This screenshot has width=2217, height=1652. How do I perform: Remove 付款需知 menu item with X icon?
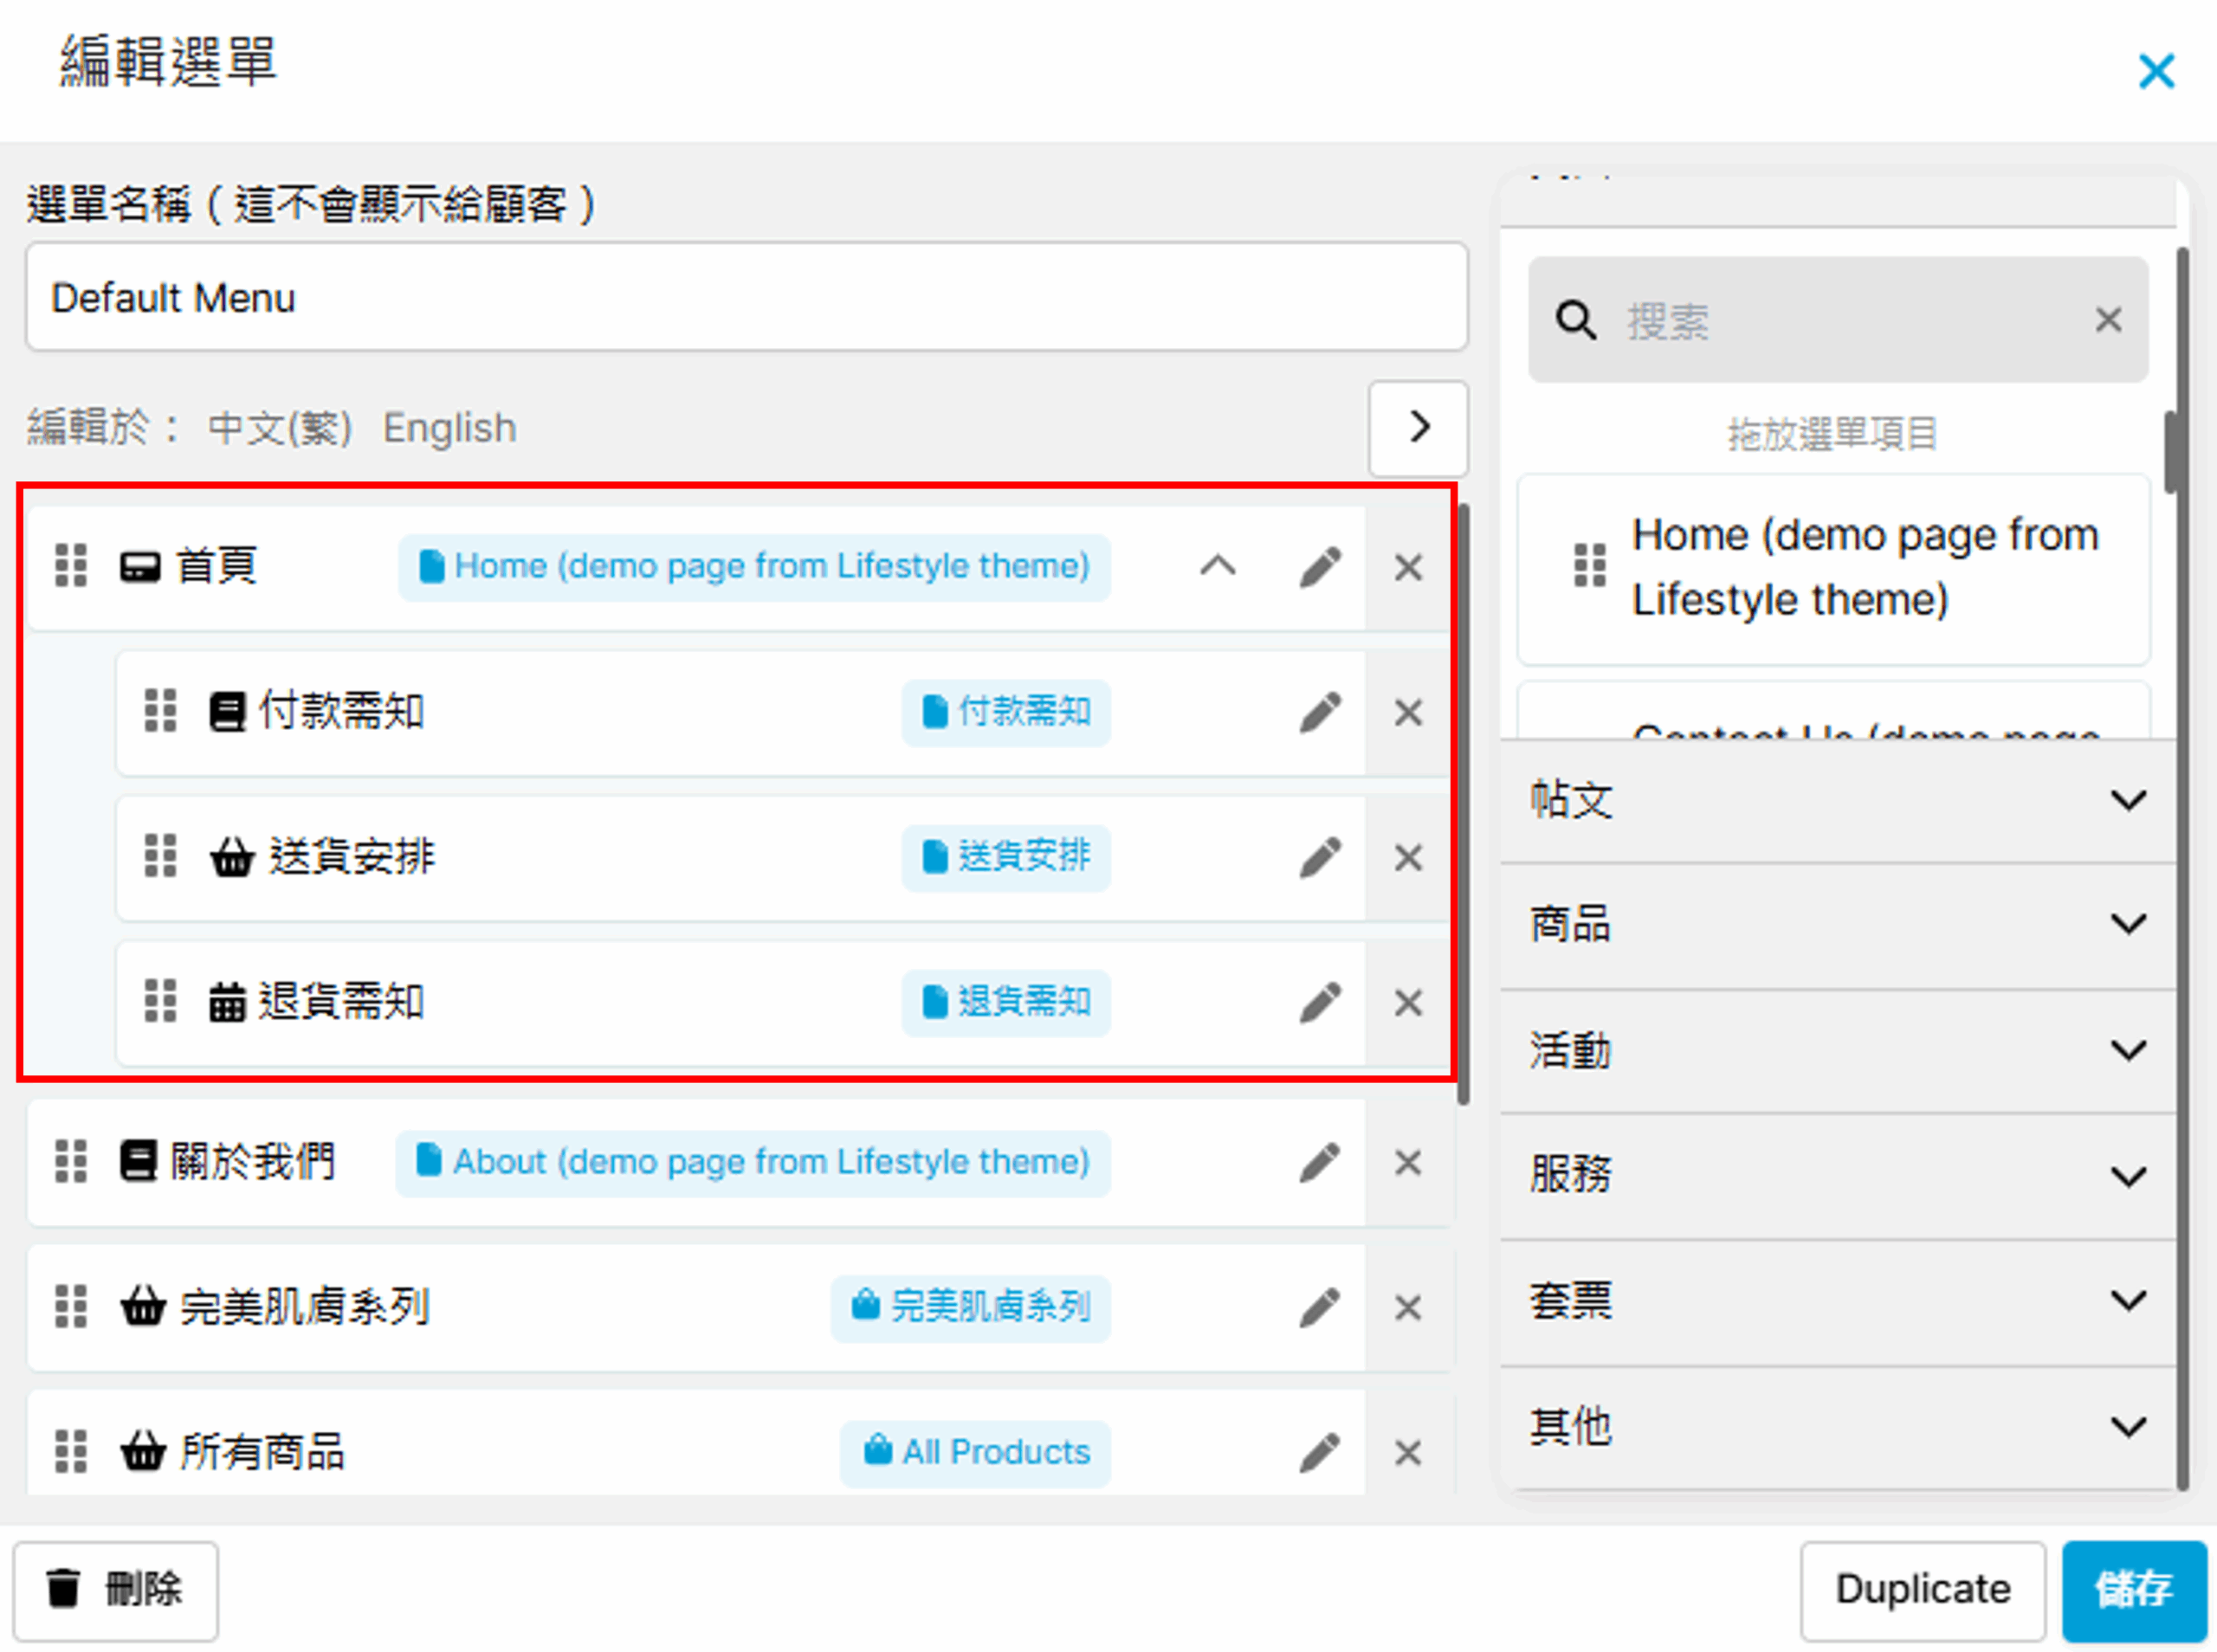[1407, 713]
